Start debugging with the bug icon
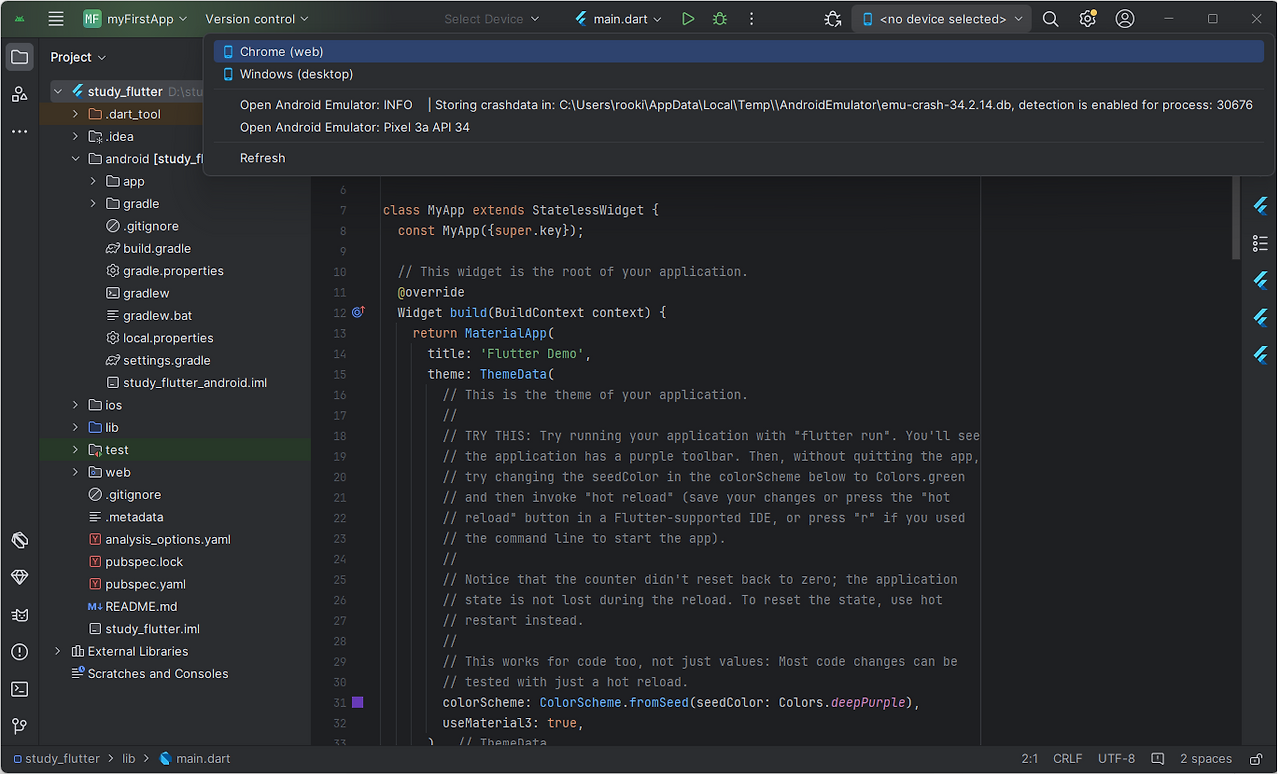The height and width of the screenshot is (774, 1280). click(x=719, y=18)
